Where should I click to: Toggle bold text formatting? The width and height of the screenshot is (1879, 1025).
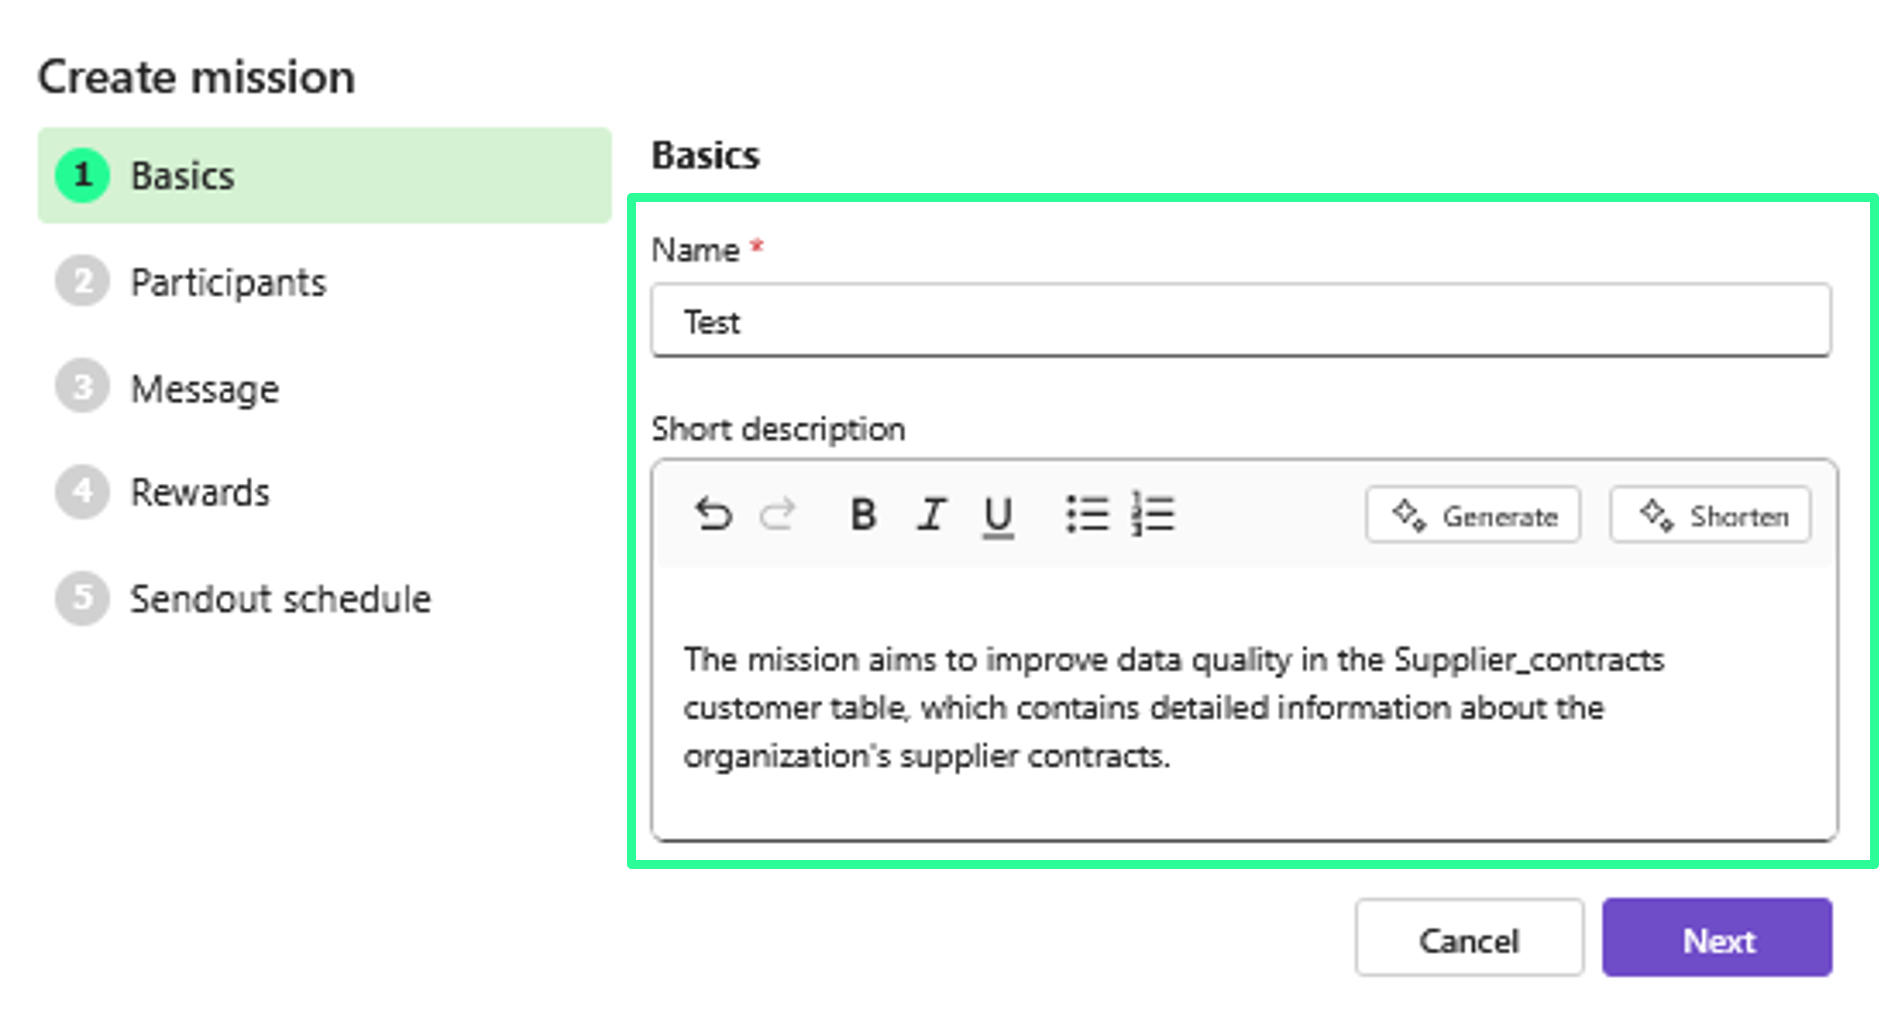coord(863,515)
